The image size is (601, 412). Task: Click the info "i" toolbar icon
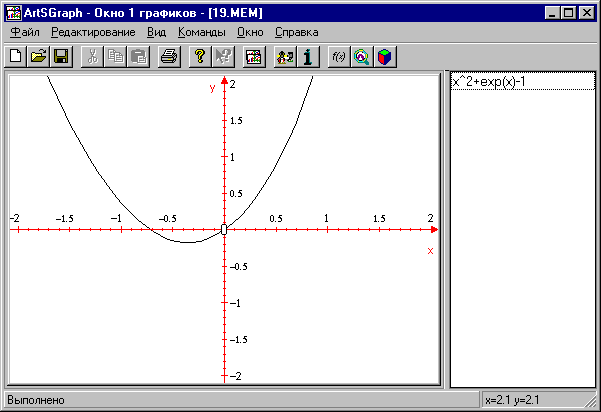pos(308,57)
